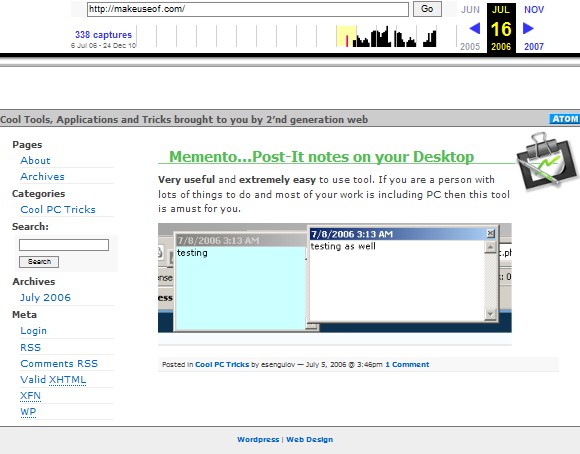
Task: Open the Web Design footer link
Action: 309,440
